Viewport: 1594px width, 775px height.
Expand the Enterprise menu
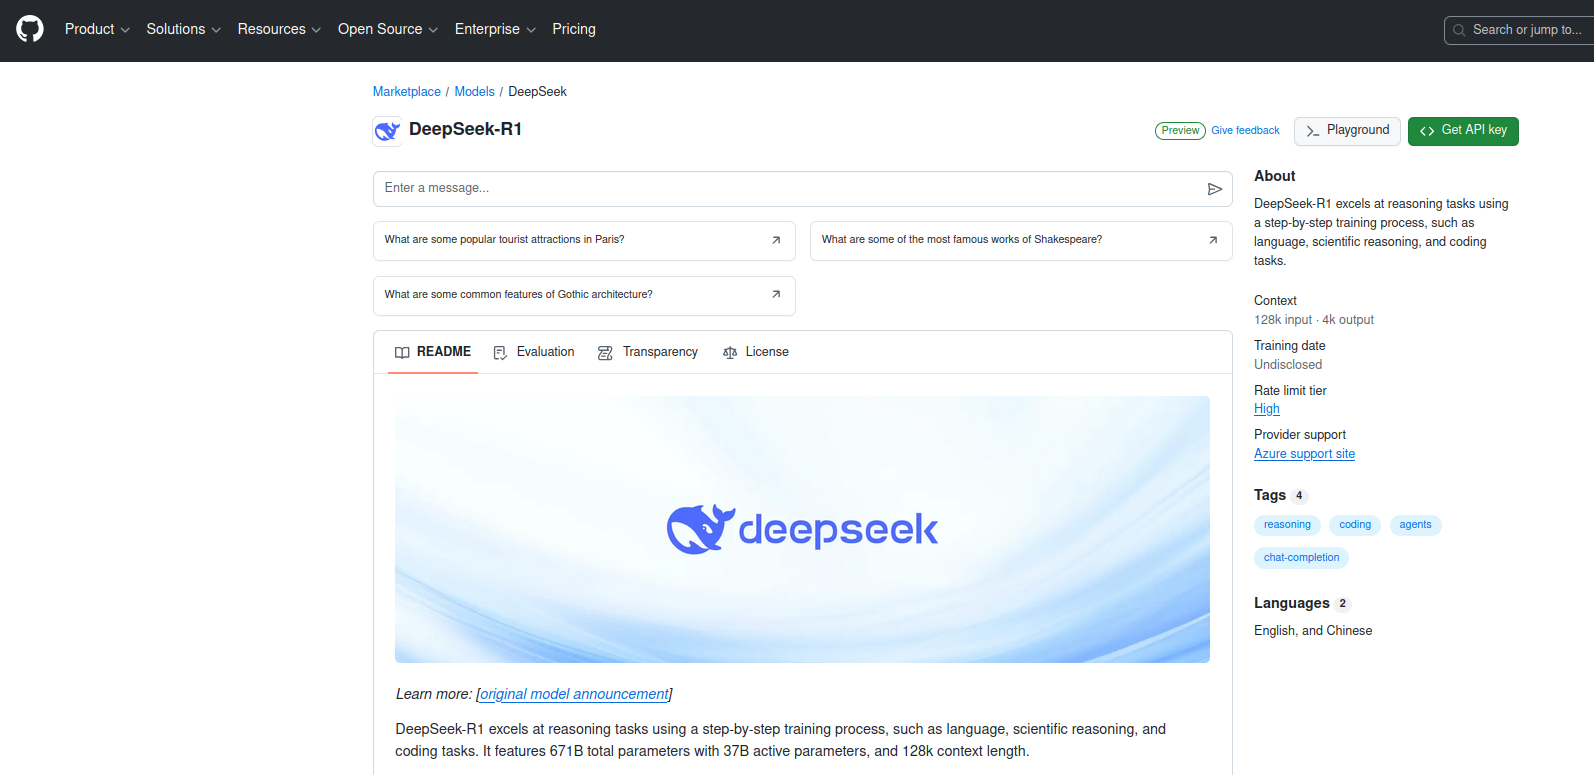point(495,29)
